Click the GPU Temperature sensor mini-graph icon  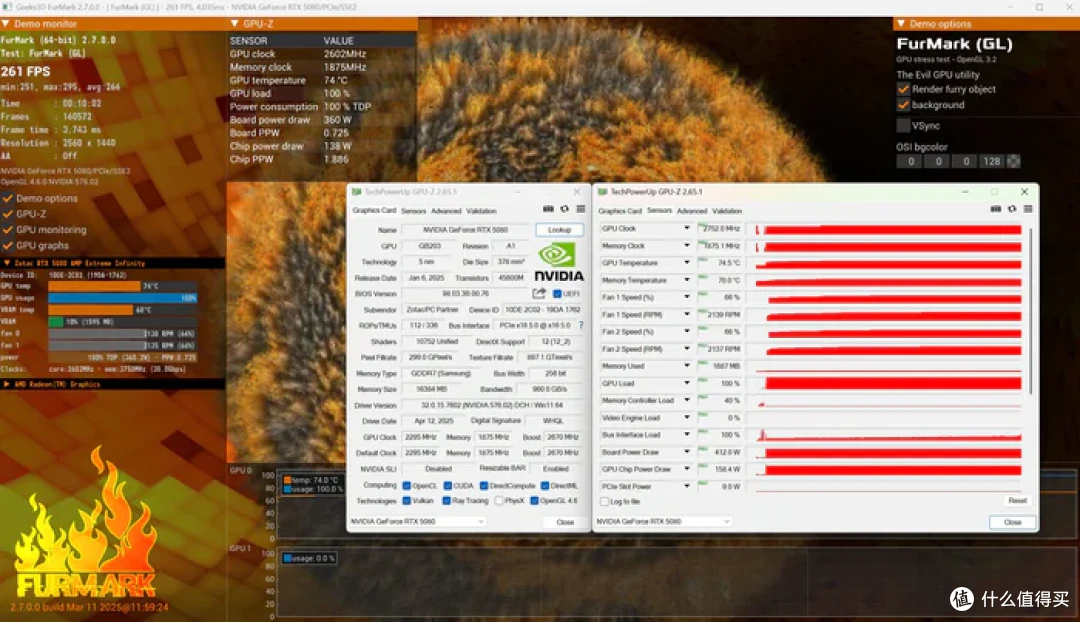(x=703, y=260)
